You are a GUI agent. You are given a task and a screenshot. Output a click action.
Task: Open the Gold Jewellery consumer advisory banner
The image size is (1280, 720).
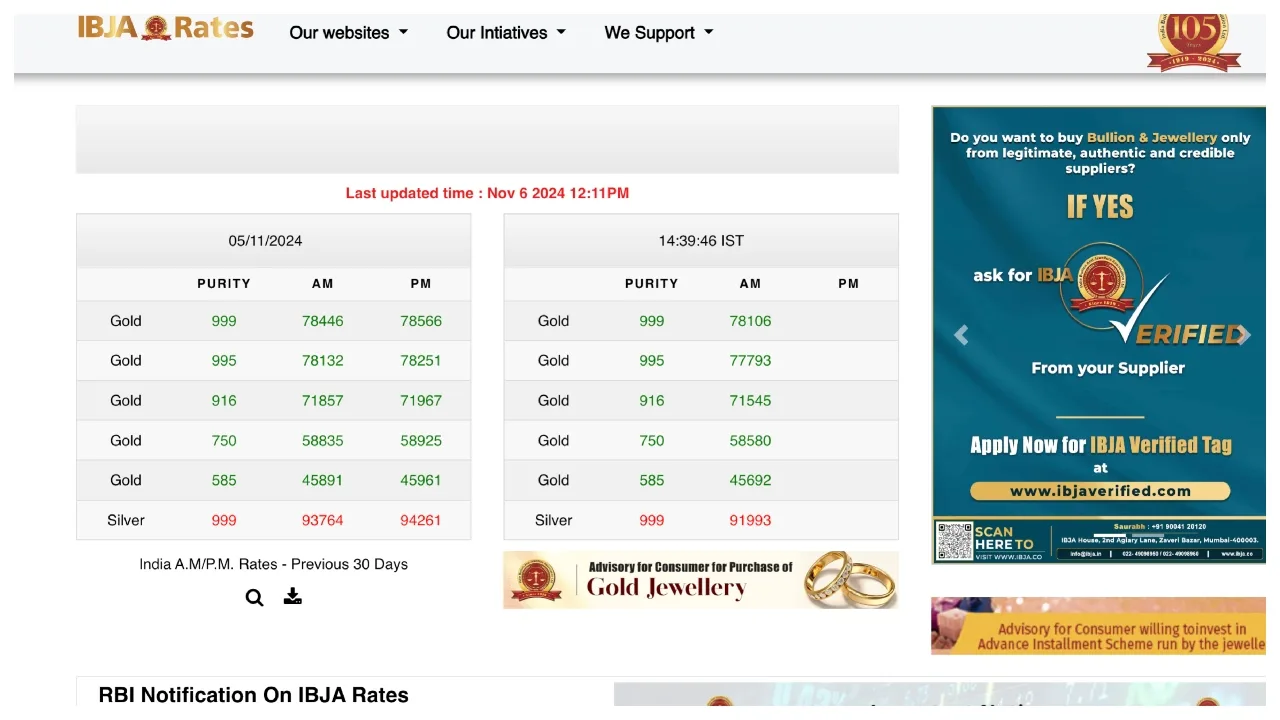[701, 580]
